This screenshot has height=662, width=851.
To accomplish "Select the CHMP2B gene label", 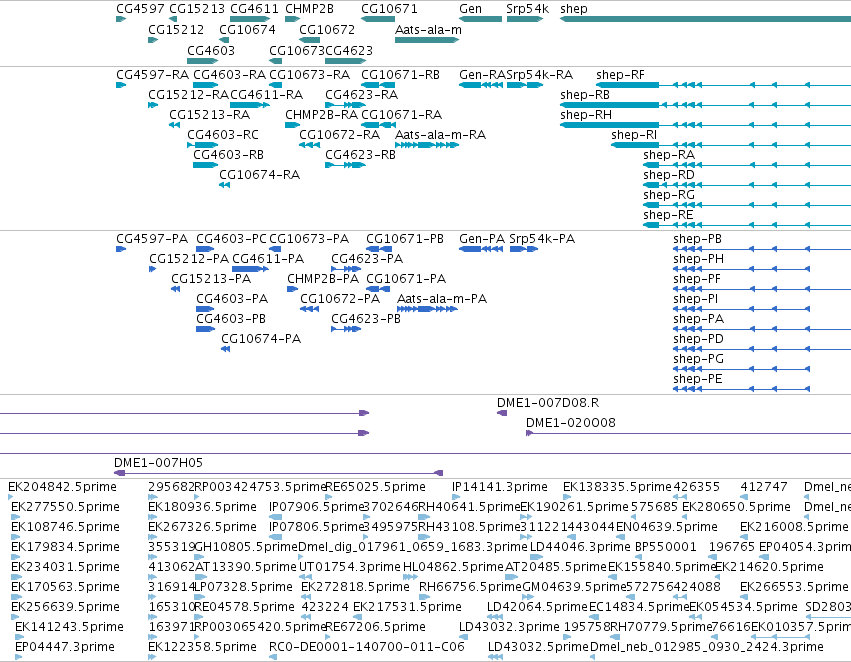I will 309,9.
